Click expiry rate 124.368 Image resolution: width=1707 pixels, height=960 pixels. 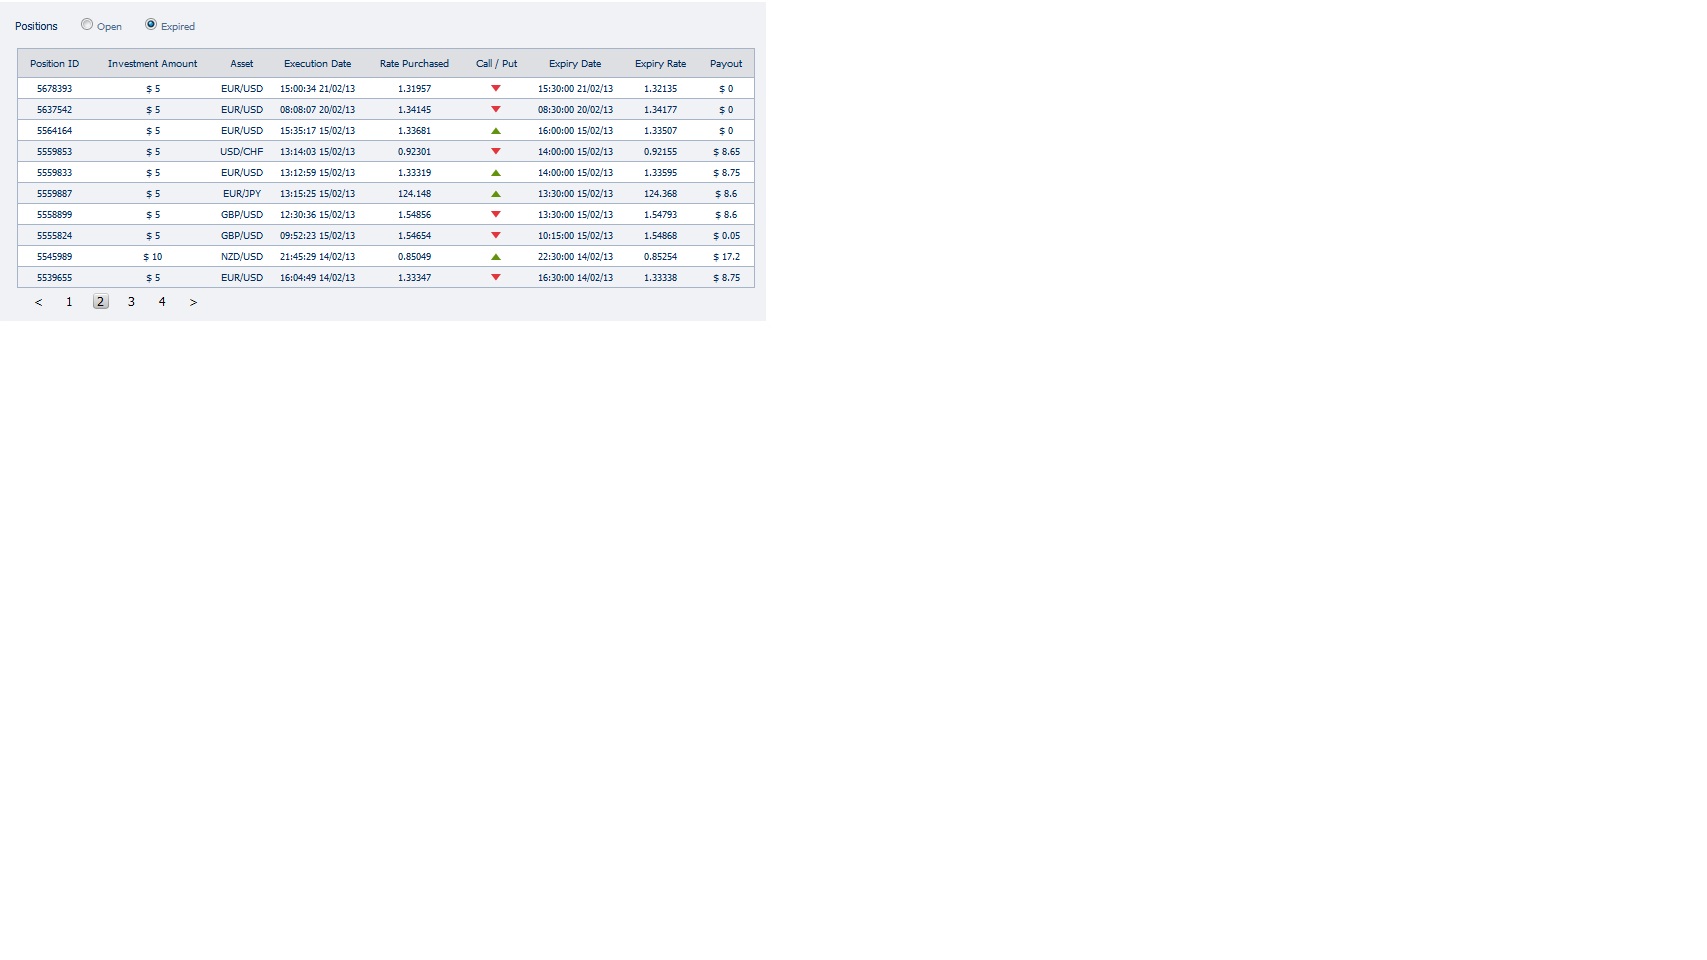click(660, 194)
